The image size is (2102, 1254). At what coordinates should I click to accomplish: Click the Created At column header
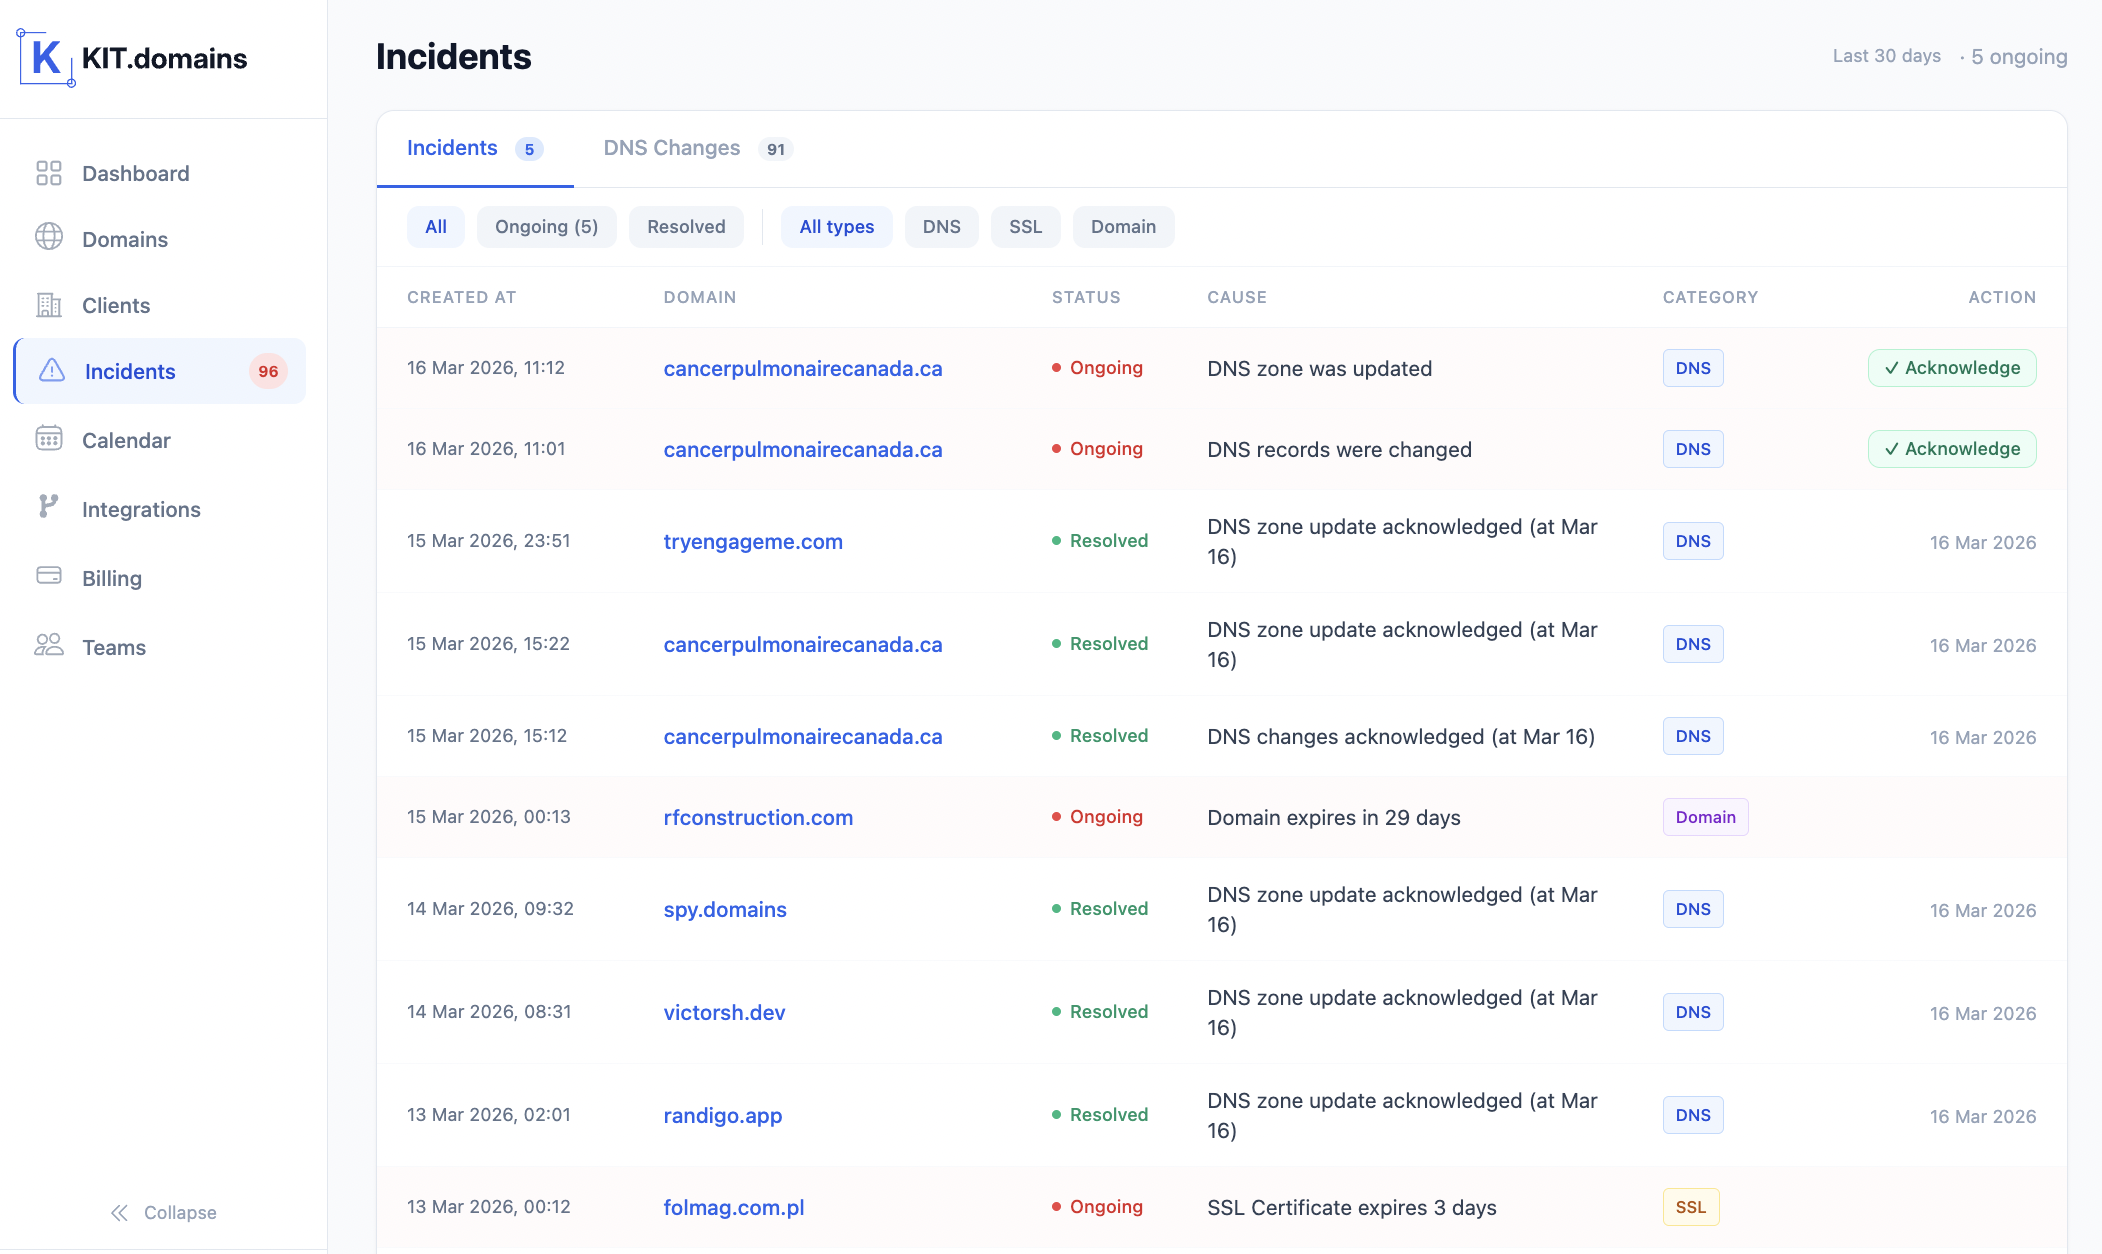[x=461, y=297]
